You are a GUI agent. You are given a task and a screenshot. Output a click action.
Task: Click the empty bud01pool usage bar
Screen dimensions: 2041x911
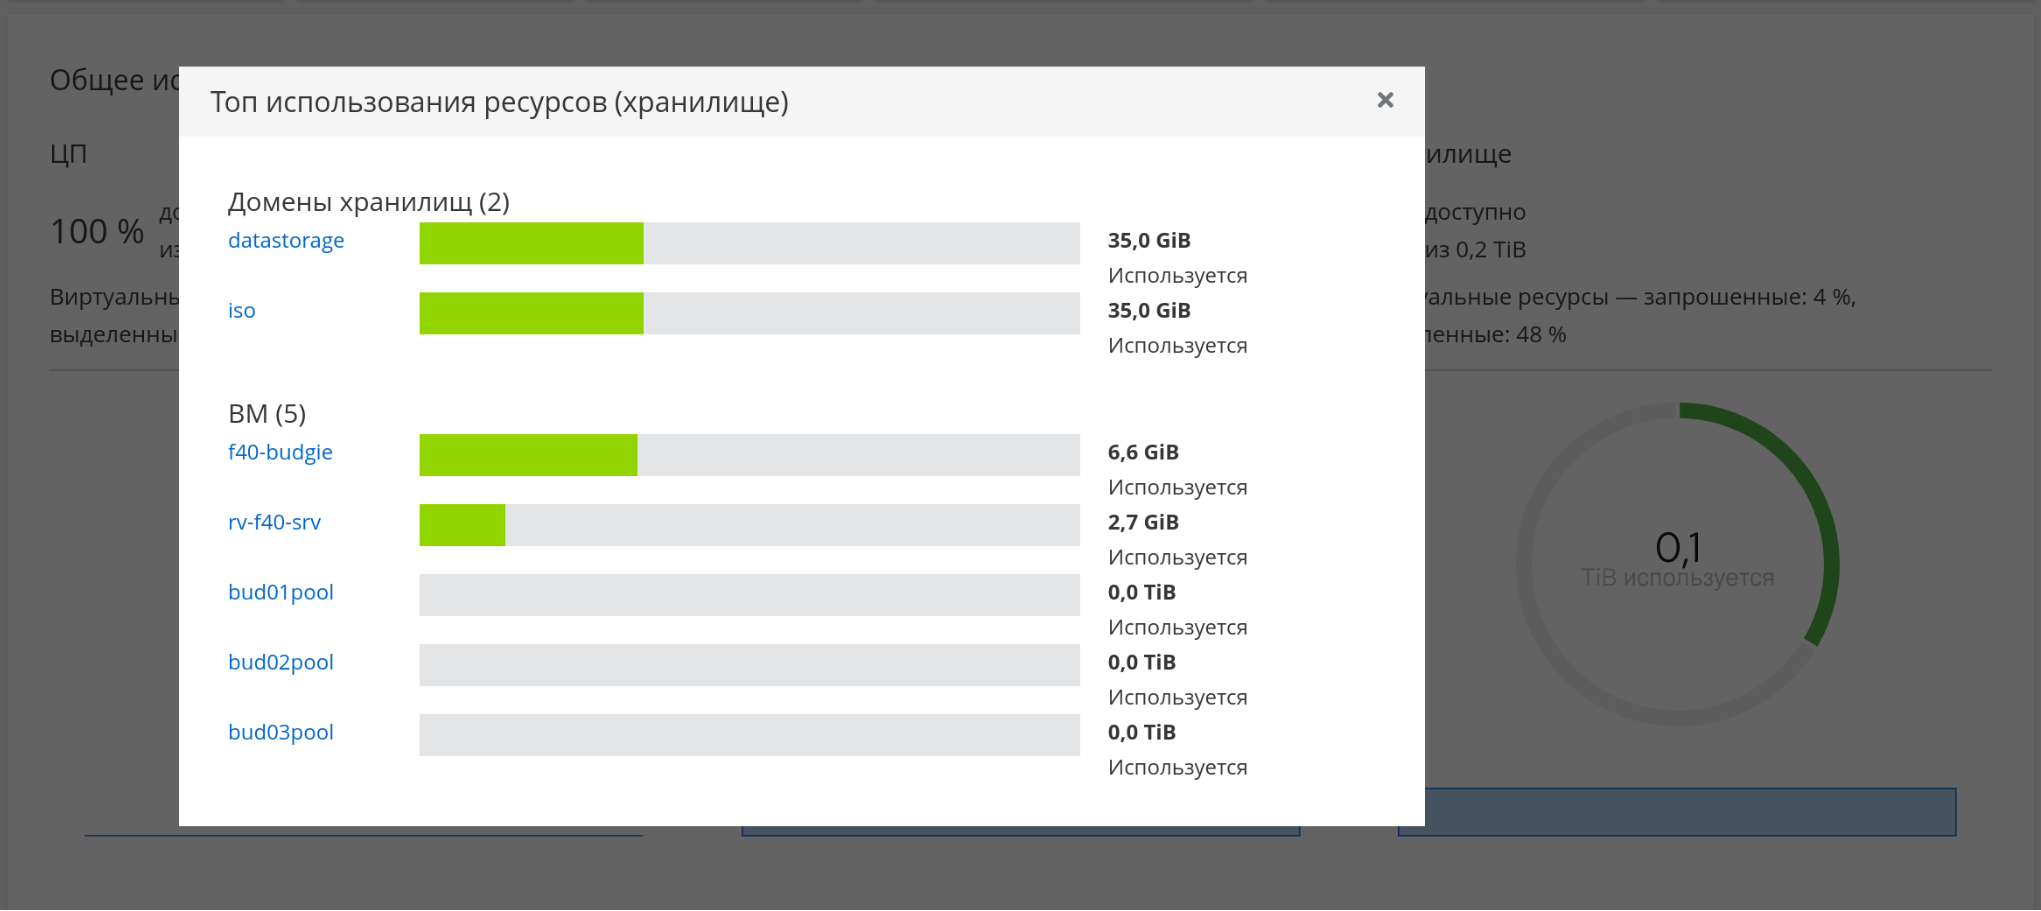tap(749, 595)
